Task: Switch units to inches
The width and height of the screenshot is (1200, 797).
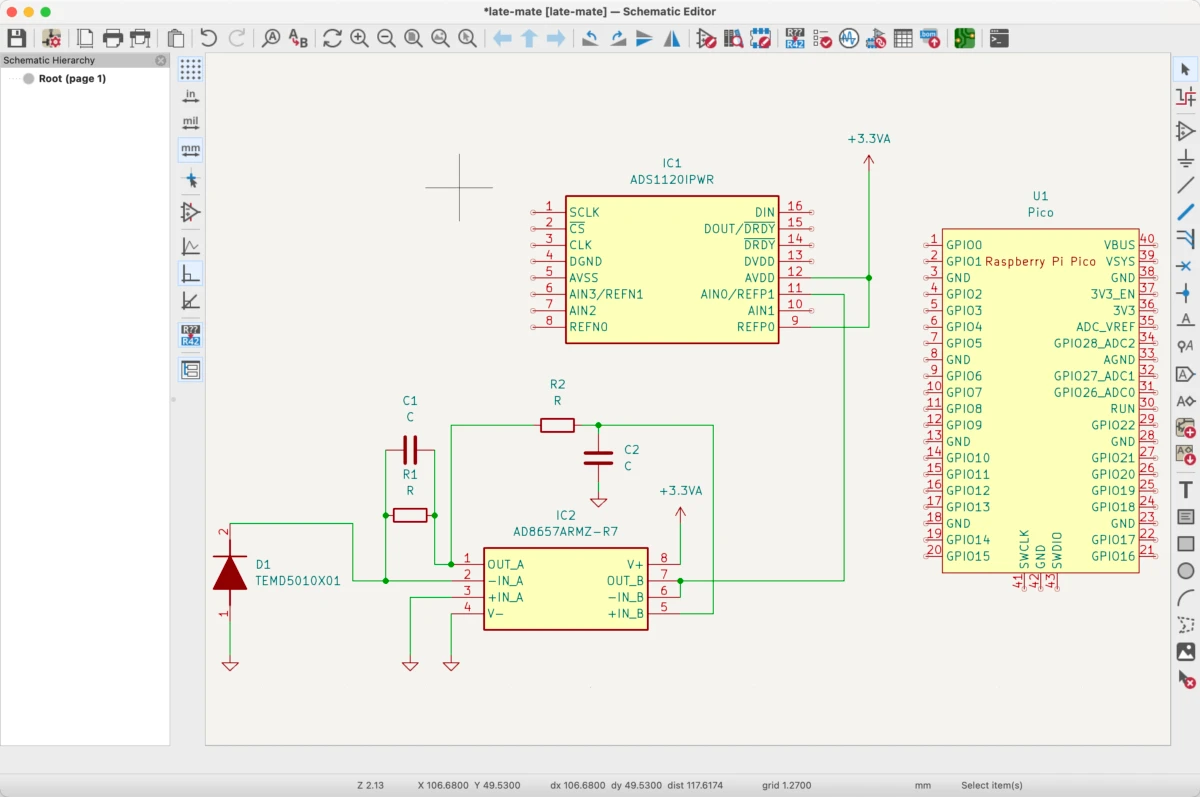Action: click(190, 96)
